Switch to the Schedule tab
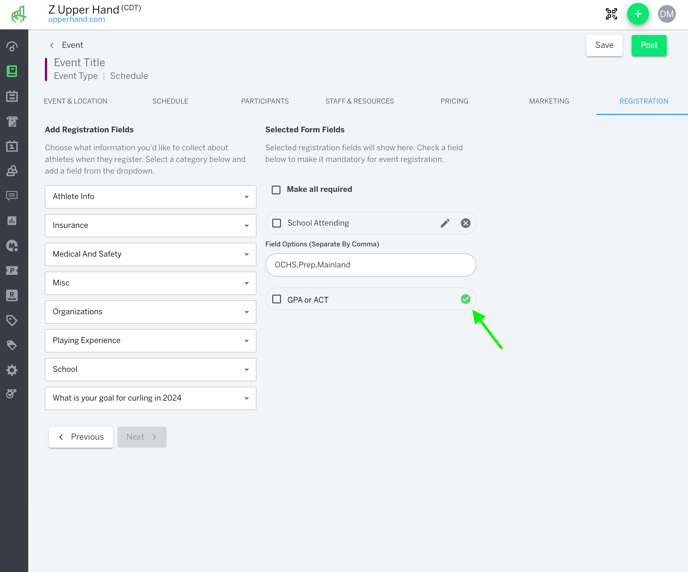This screenshot has height=572, width=688. point(170,101)
